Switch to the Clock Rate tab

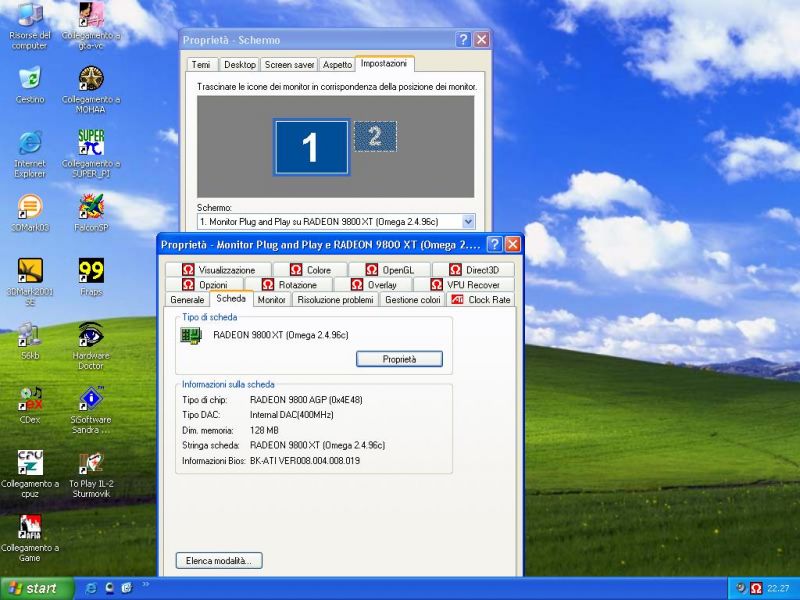pyautogui.click(x=481, y=299)
